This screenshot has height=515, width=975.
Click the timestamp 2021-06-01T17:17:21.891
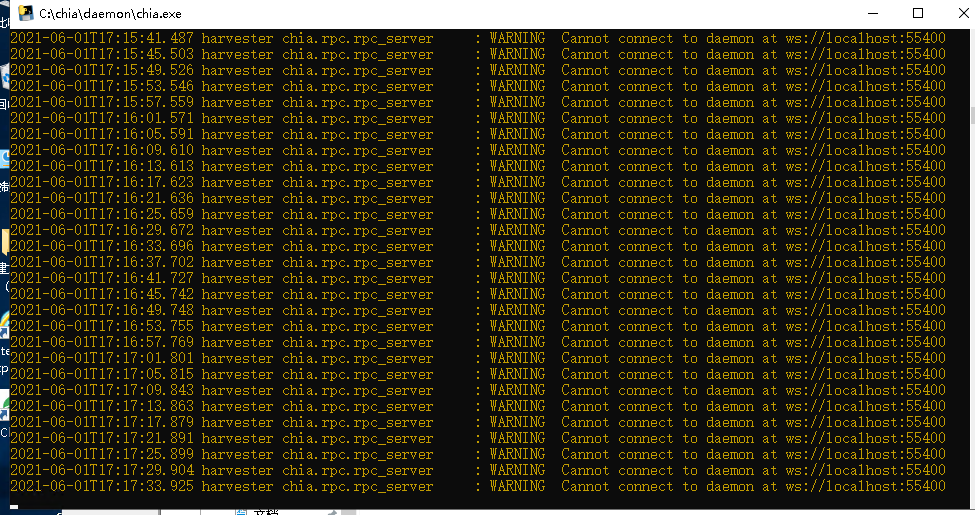point(102,438)
